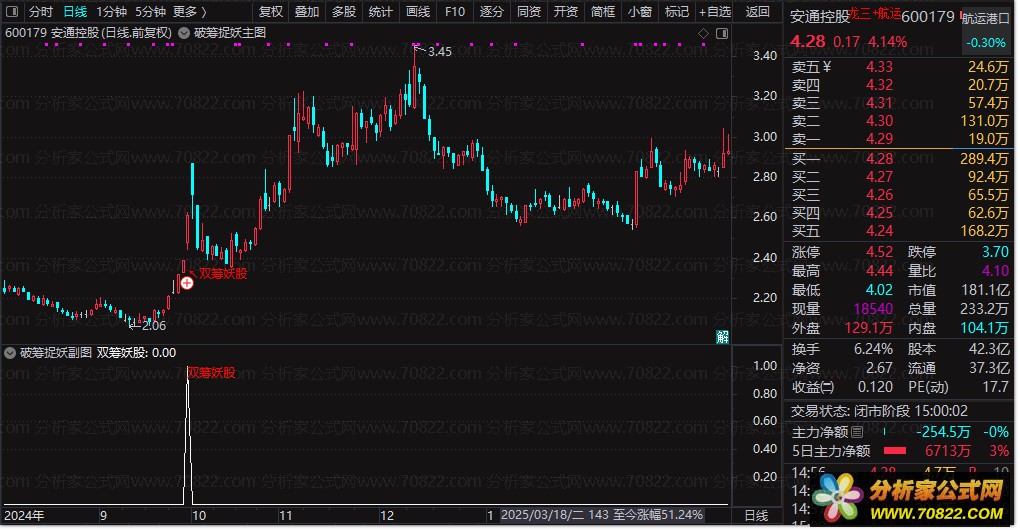Click the 3.45 high price marker

point(440,51)
